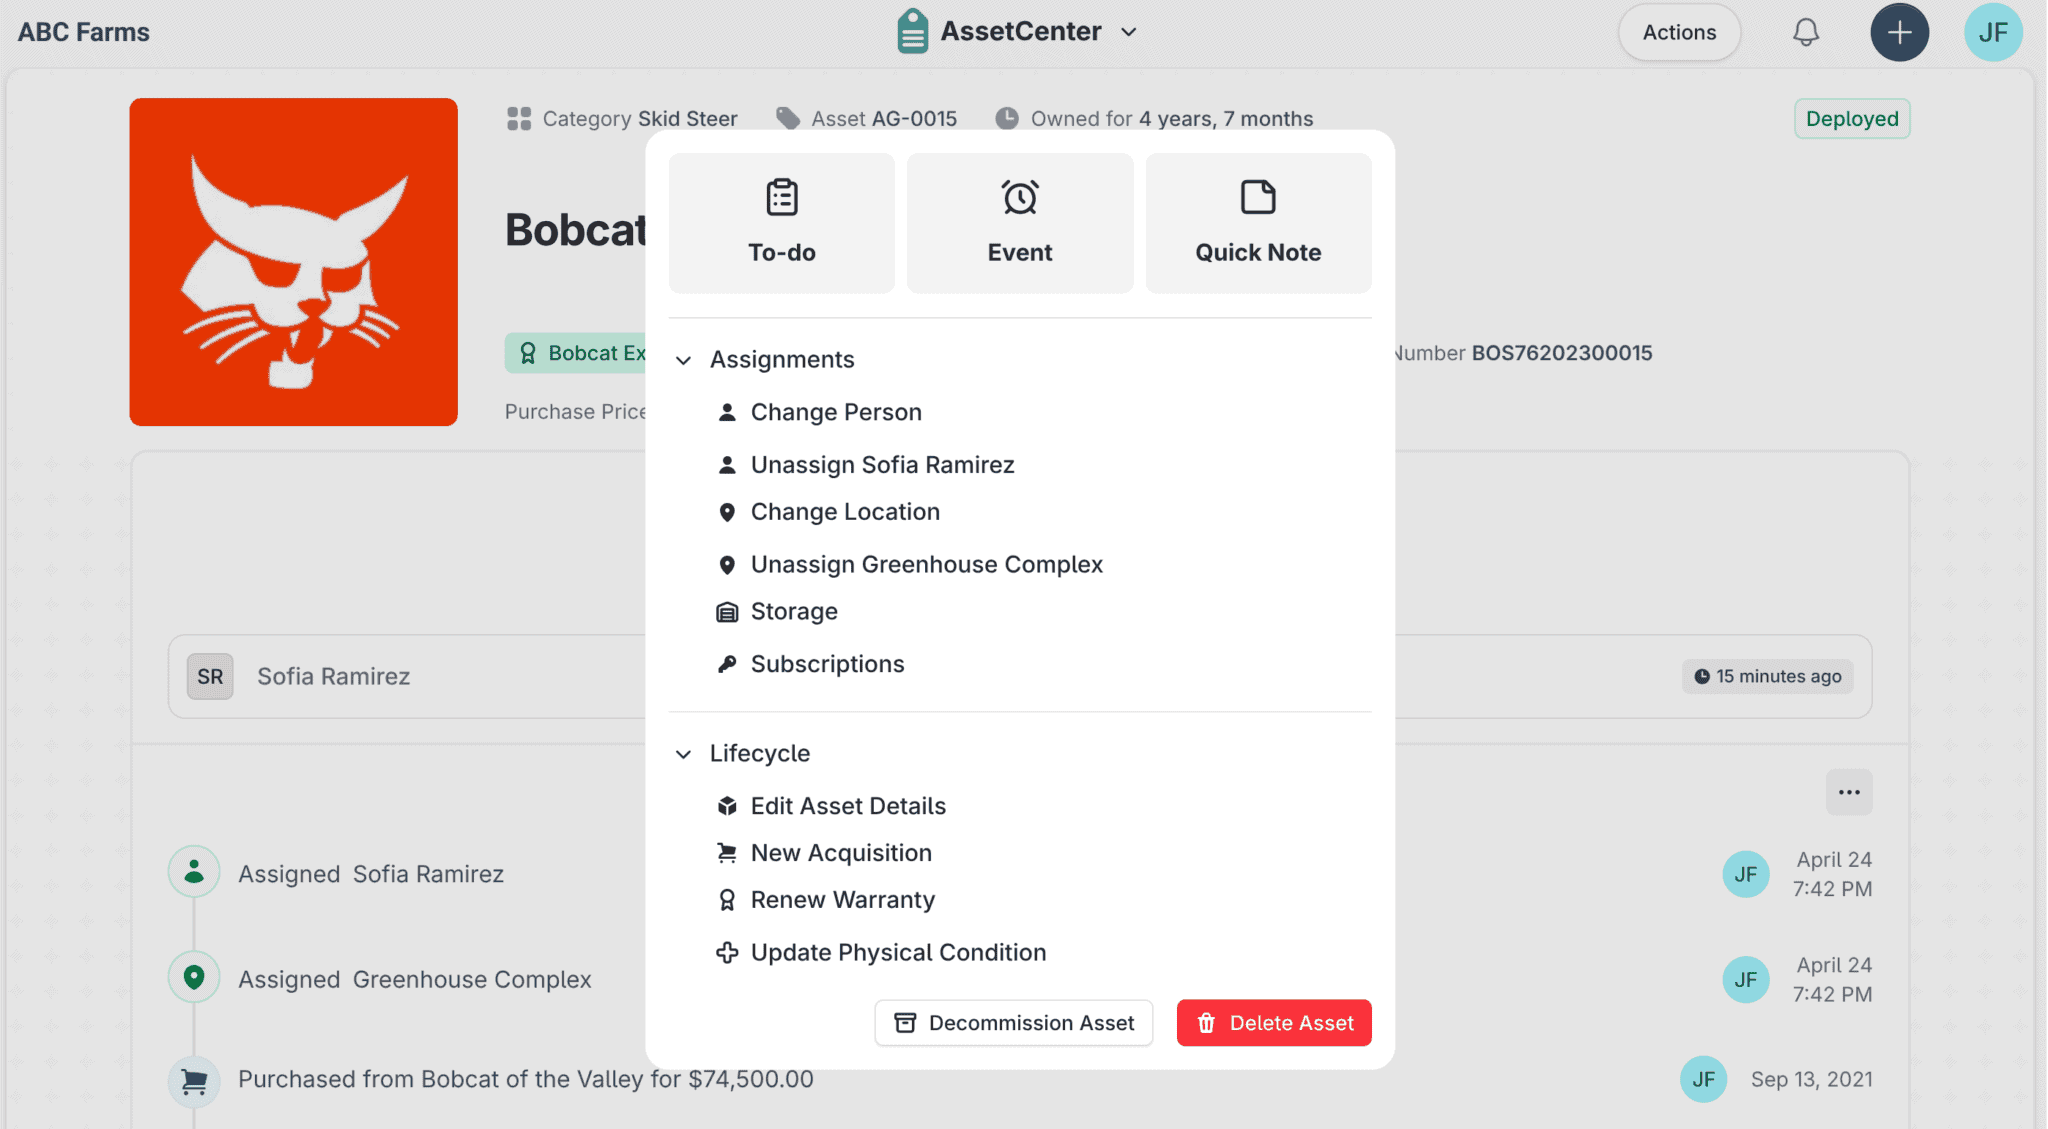Open the Actions button
The height and width of the screenshot is (1129, 2048).
(x=1678, y=33)
